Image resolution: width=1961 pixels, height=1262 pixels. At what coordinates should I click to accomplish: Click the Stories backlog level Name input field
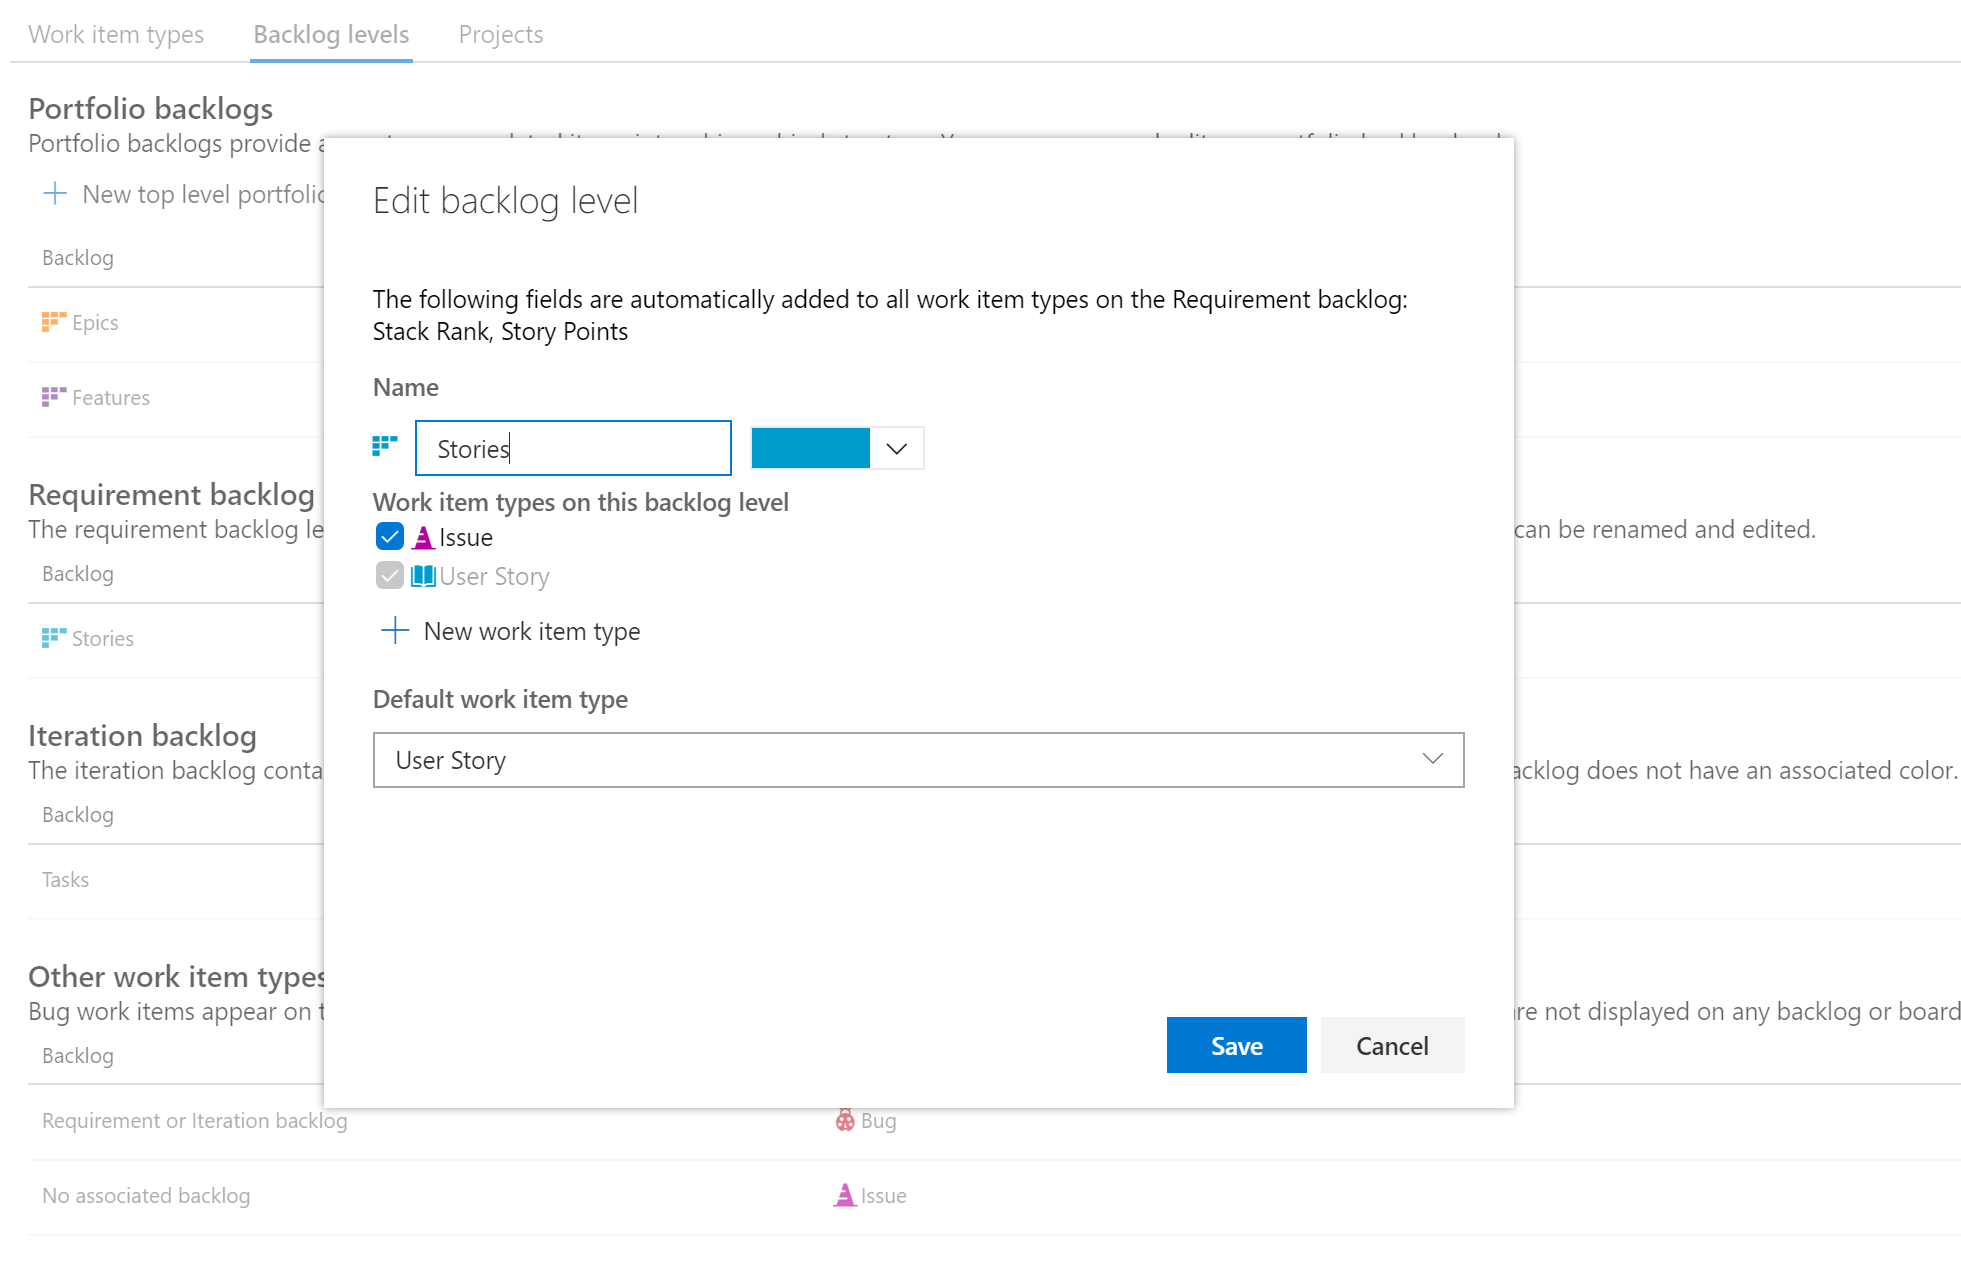[x=572, y=447]
